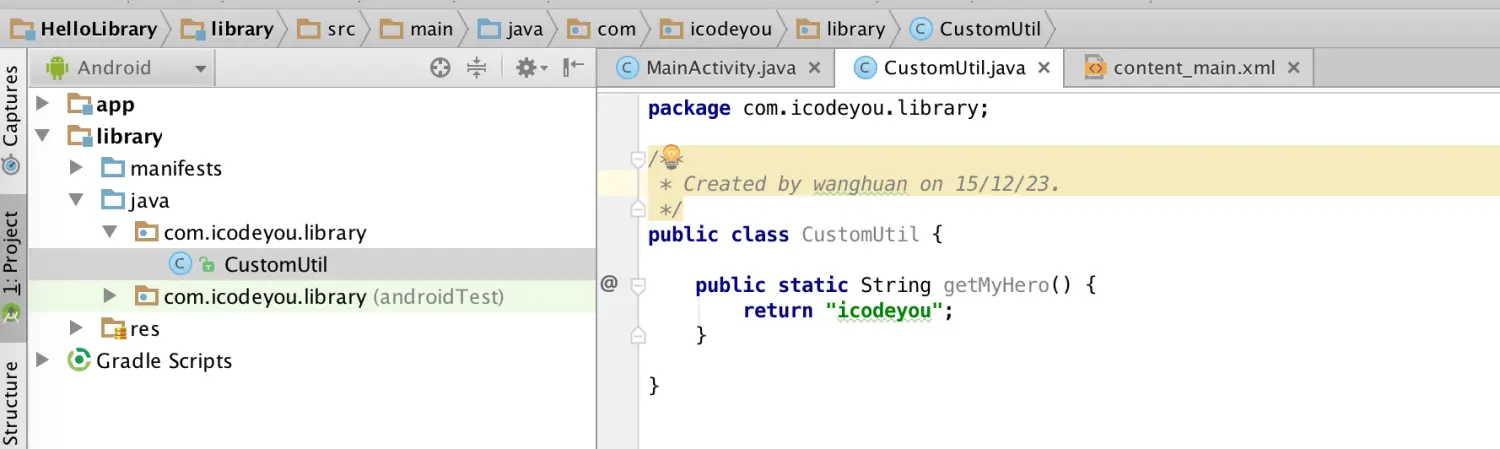Expand the manifests folder
Viewport: 1500px width, 449px height.
(76, 168)
